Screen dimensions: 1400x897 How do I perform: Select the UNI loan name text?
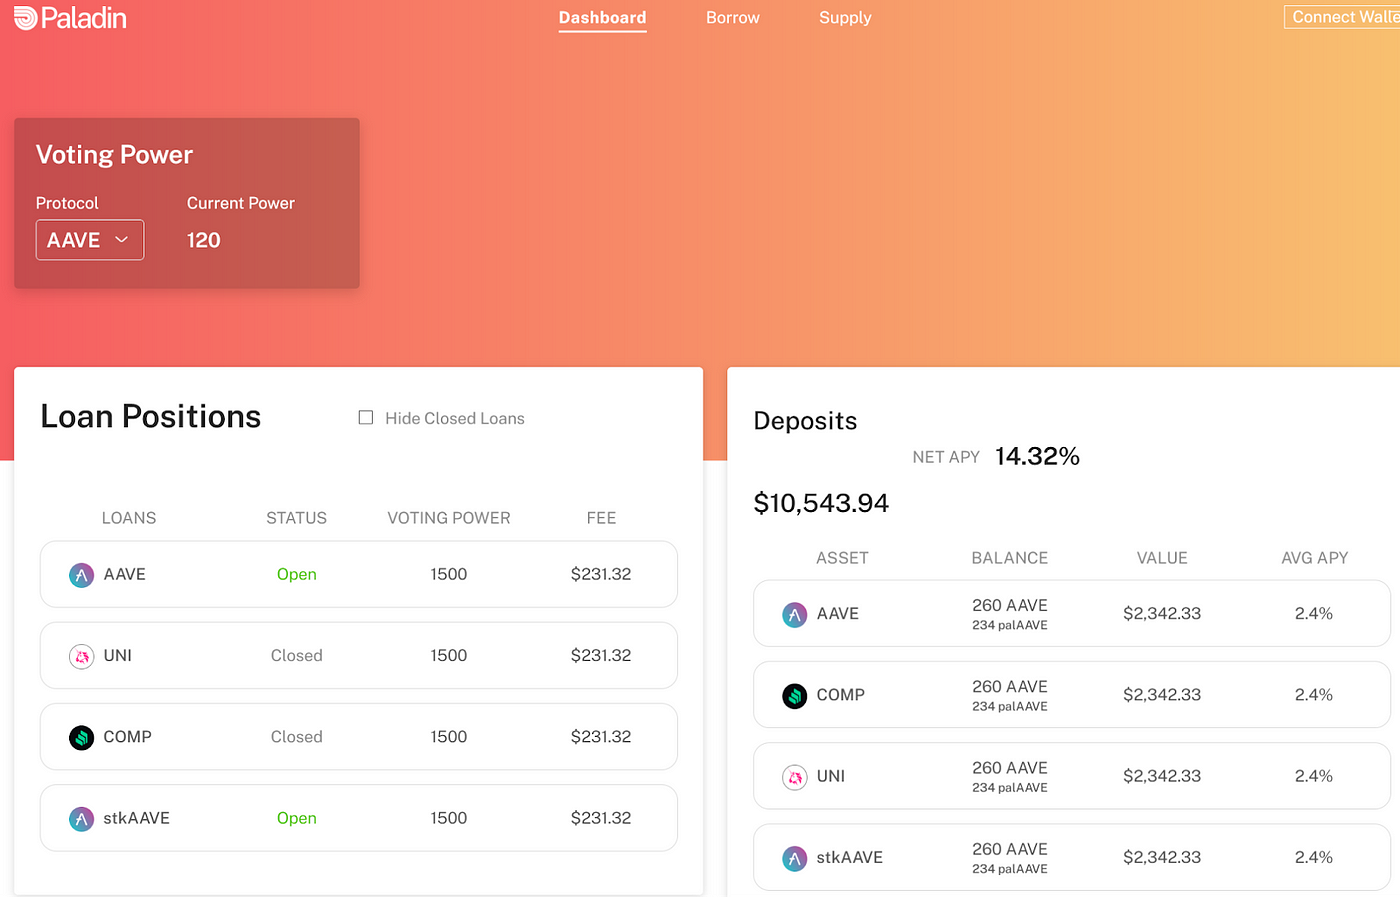118,655
